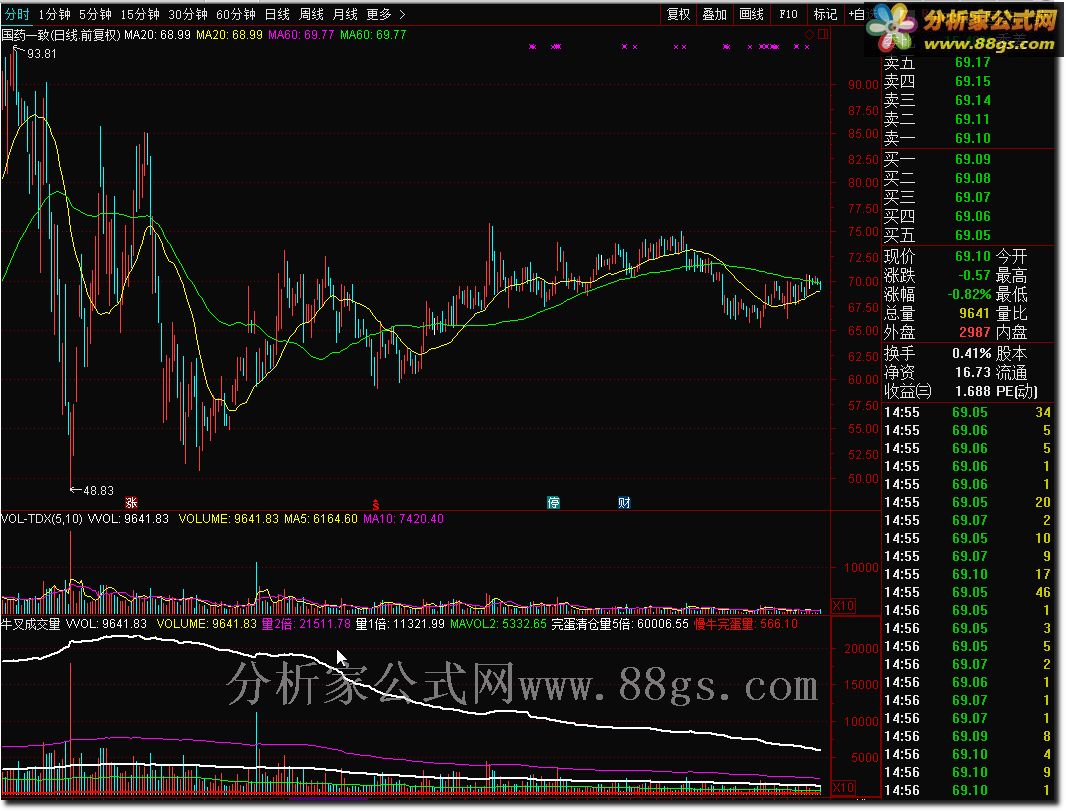1066x811 pixels.
Task: Click the X10 scale label in VOL-TDX panel
Action: 844,605
